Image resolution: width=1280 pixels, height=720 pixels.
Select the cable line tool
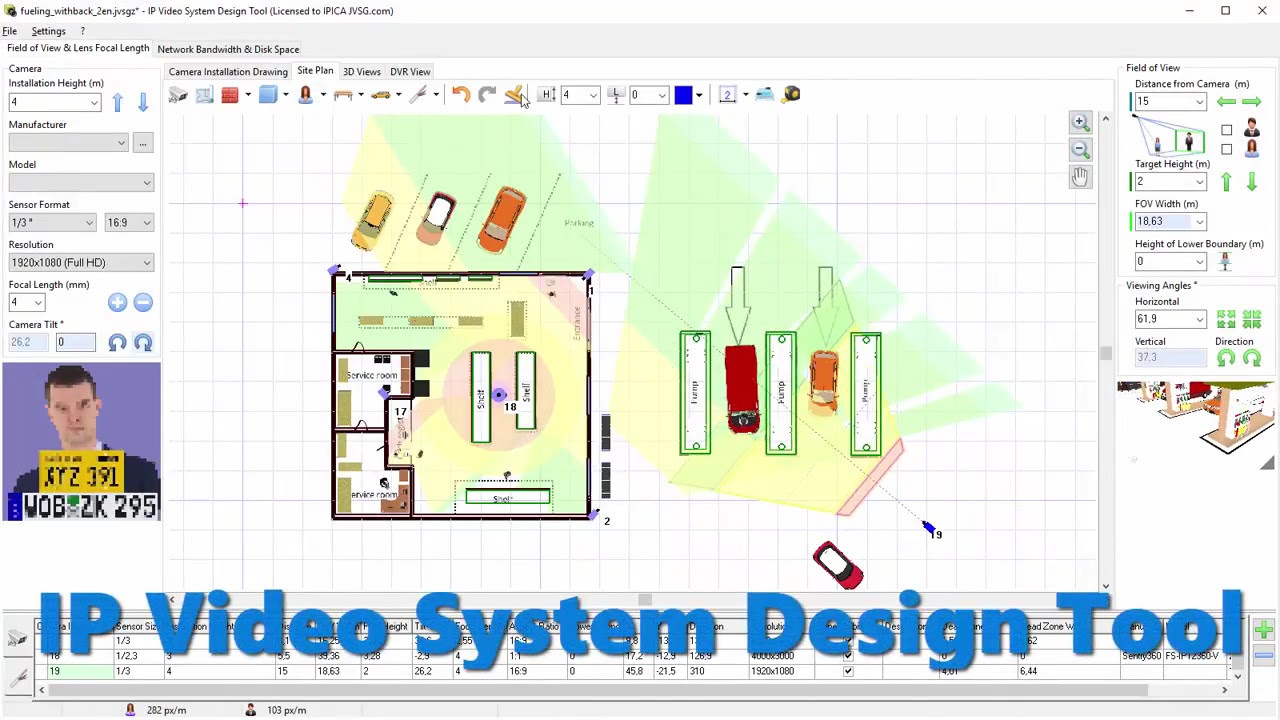coord(419,95)
